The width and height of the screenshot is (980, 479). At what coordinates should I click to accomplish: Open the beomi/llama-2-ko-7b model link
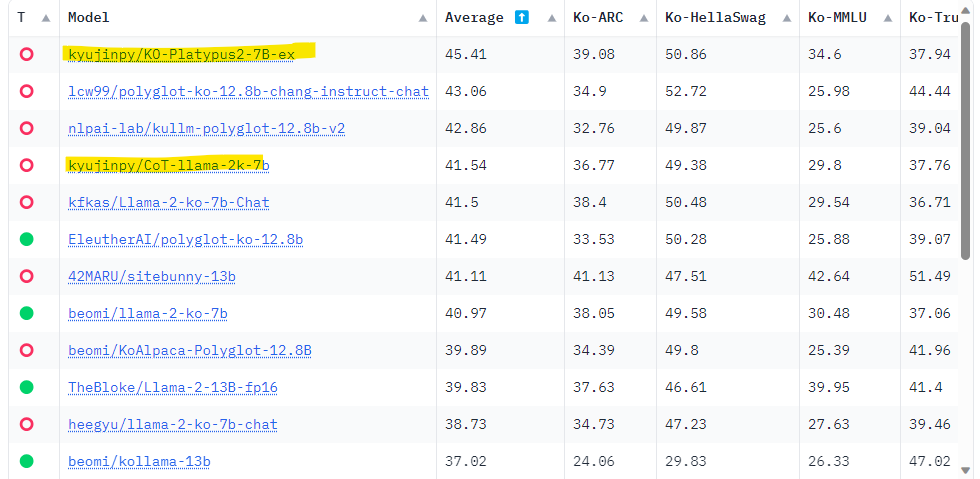pos(148,313)
